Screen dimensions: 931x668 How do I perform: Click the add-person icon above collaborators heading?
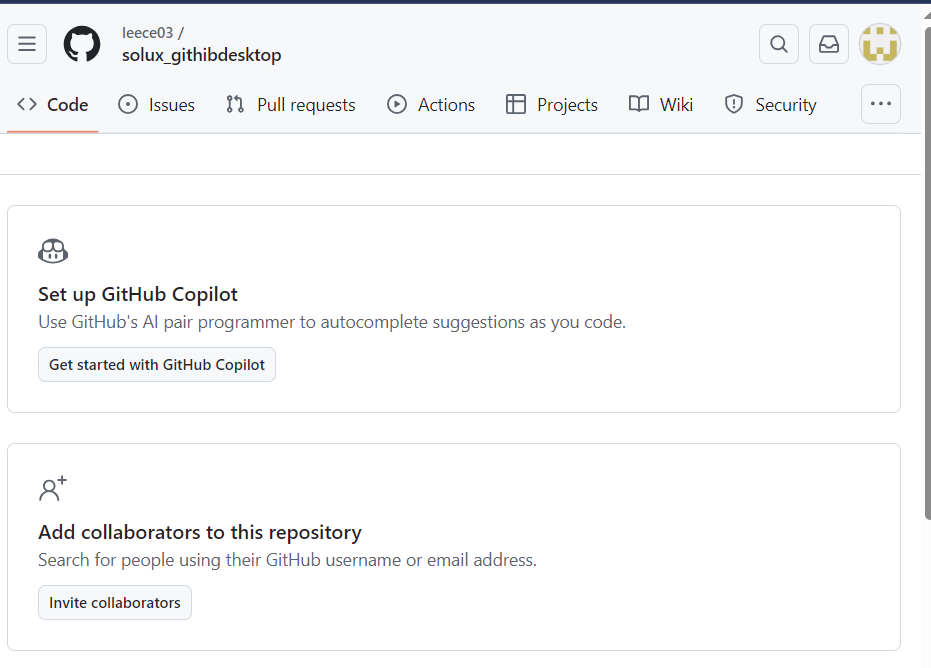pyautogui.click(x=53, y=489)
